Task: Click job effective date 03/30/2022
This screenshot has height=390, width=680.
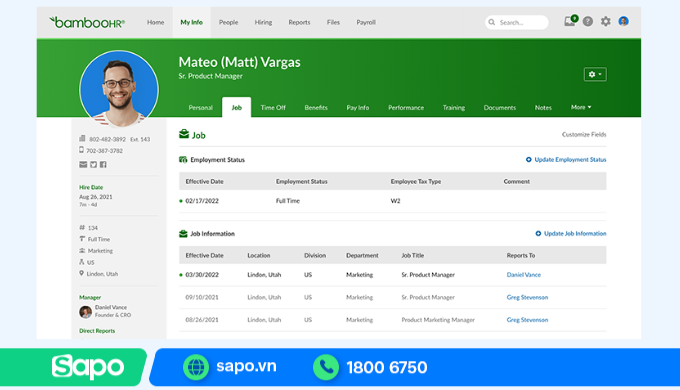Action: click(202, 275)
